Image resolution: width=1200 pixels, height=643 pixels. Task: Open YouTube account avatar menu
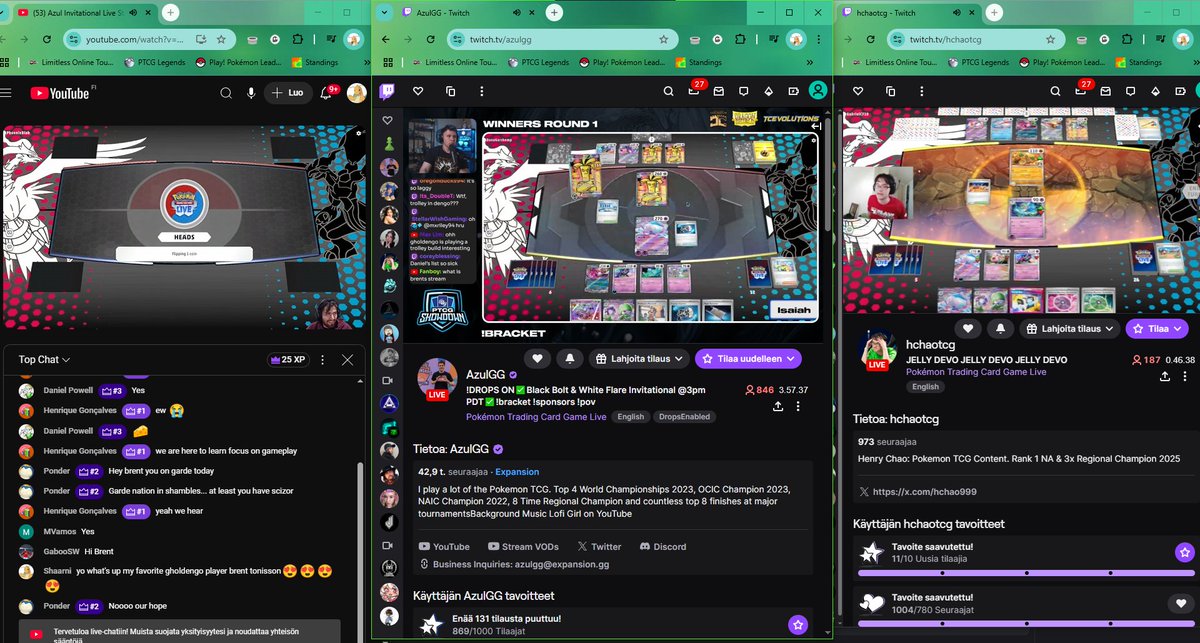click(x=356, y=93)
